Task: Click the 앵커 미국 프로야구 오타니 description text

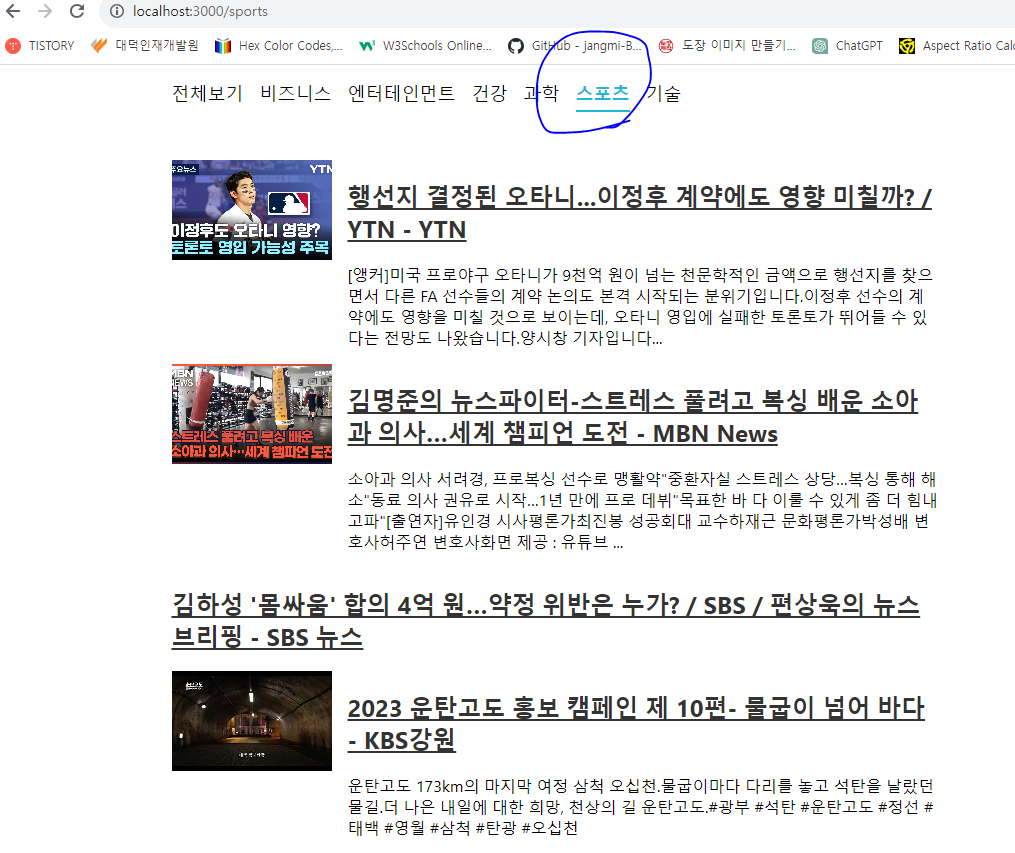Action: pyautogui.click(x=640, y=307)
